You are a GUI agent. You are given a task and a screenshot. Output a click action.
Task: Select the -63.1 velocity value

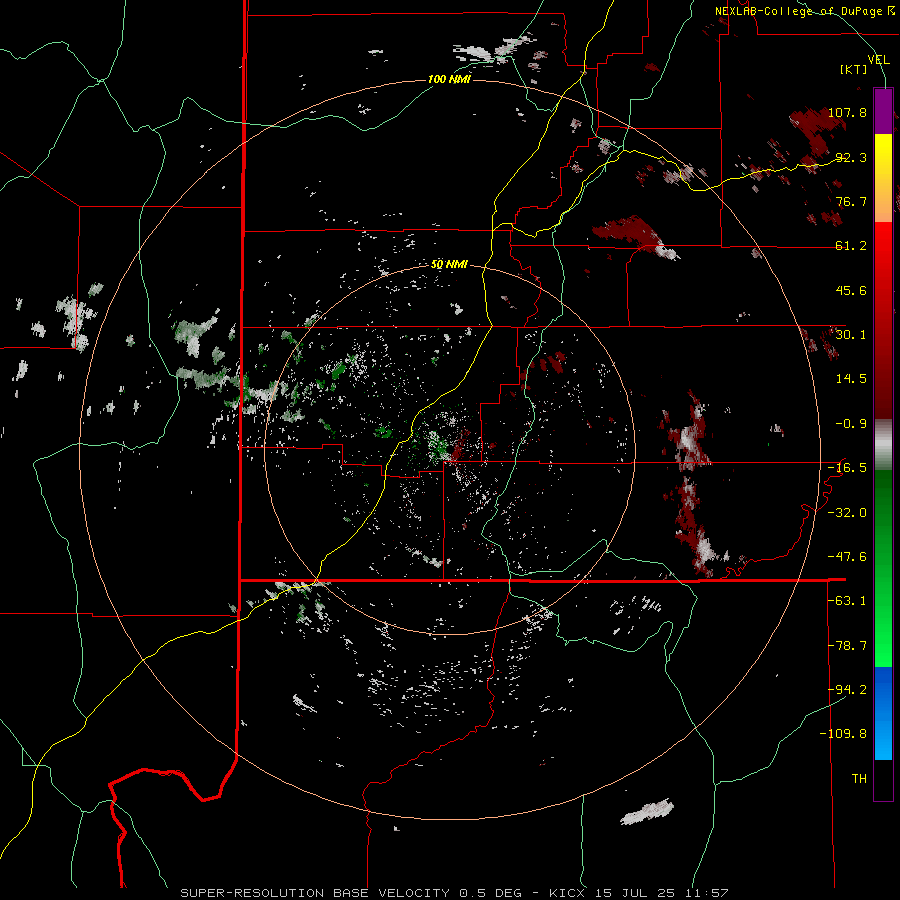click(x=847, y=601)
